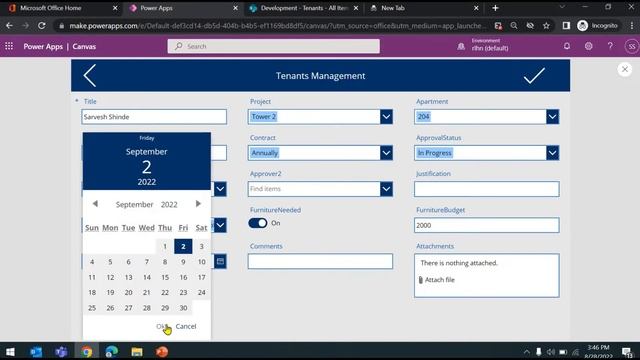Pick day 21 in the calendar
The image size is (640, 360).
[x=147, y=292]
